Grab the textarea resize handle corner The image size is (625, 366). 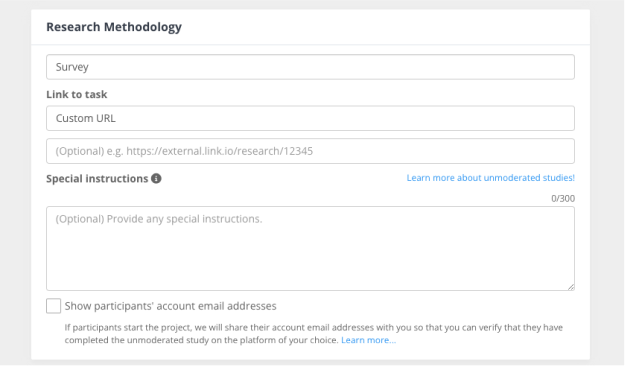(571, 287)
